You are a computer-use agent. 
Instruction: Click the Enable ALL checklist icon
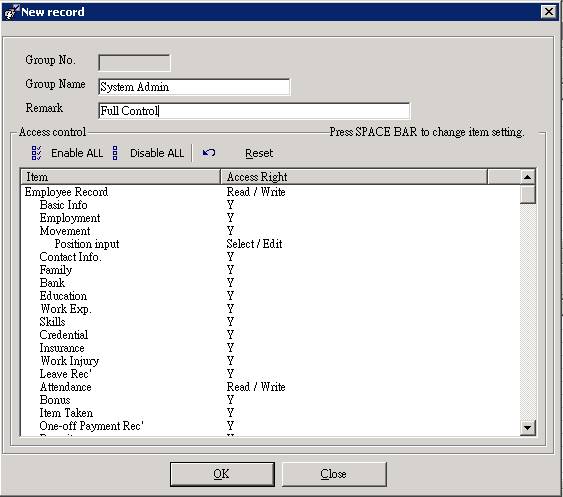36,153
